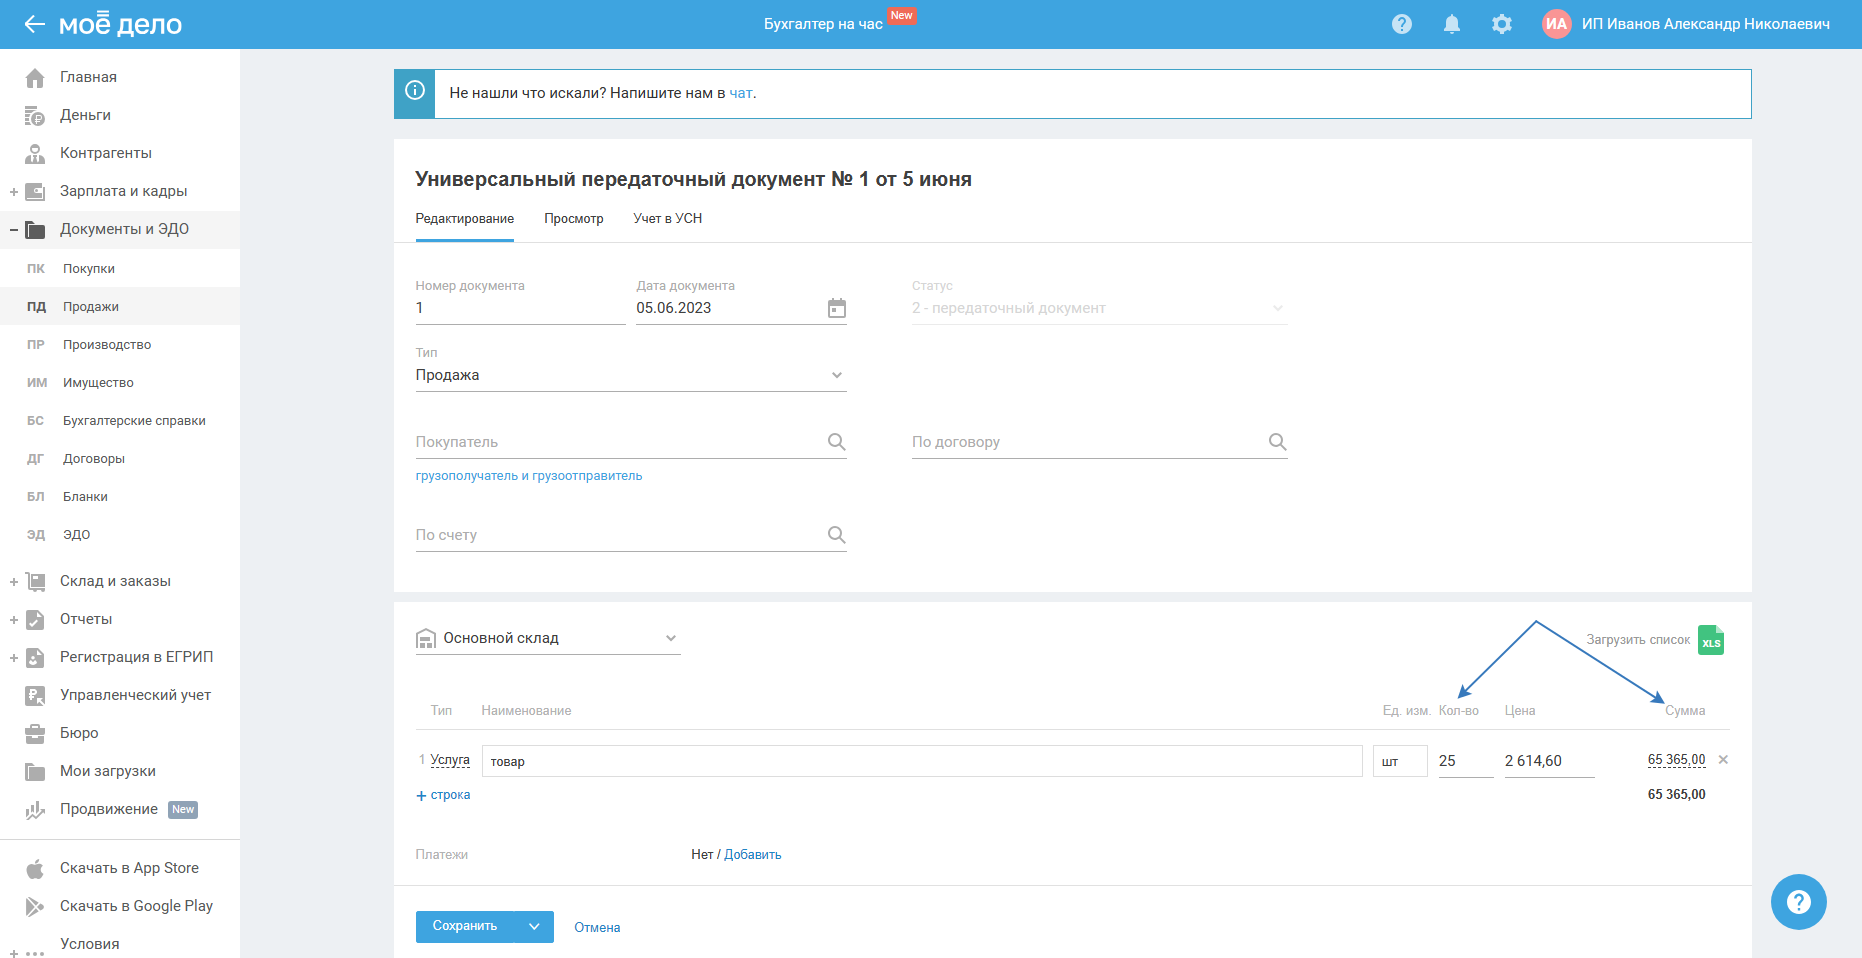The height and width of the screenshot is (958, 1862).
Task: Click the Отмена link
Action: click(x=597, y=928)
